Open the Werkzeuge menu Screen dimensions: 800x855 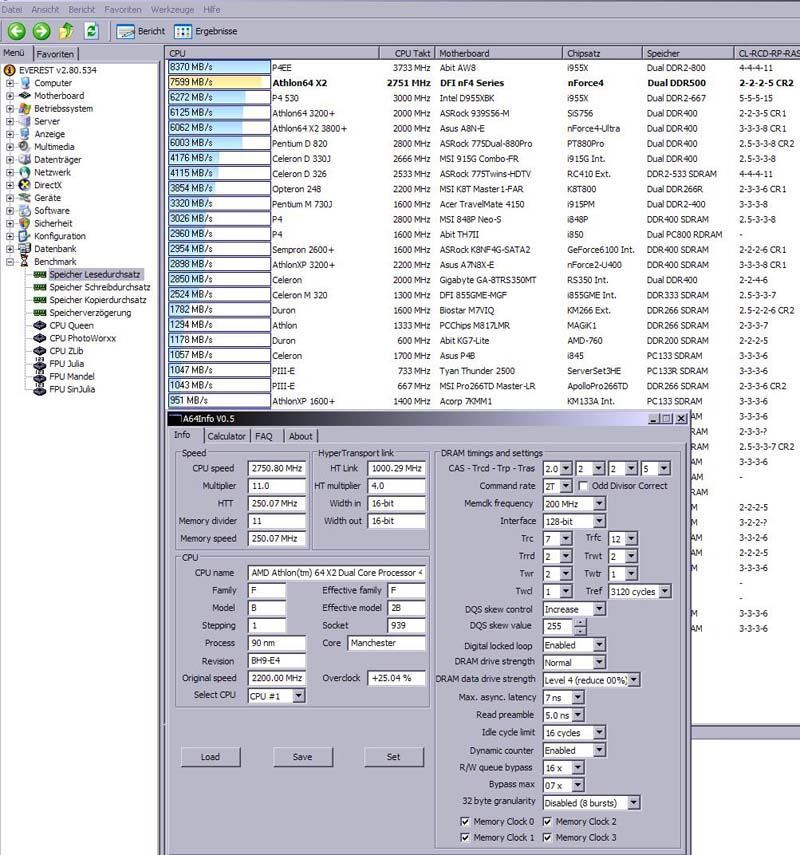172,9
